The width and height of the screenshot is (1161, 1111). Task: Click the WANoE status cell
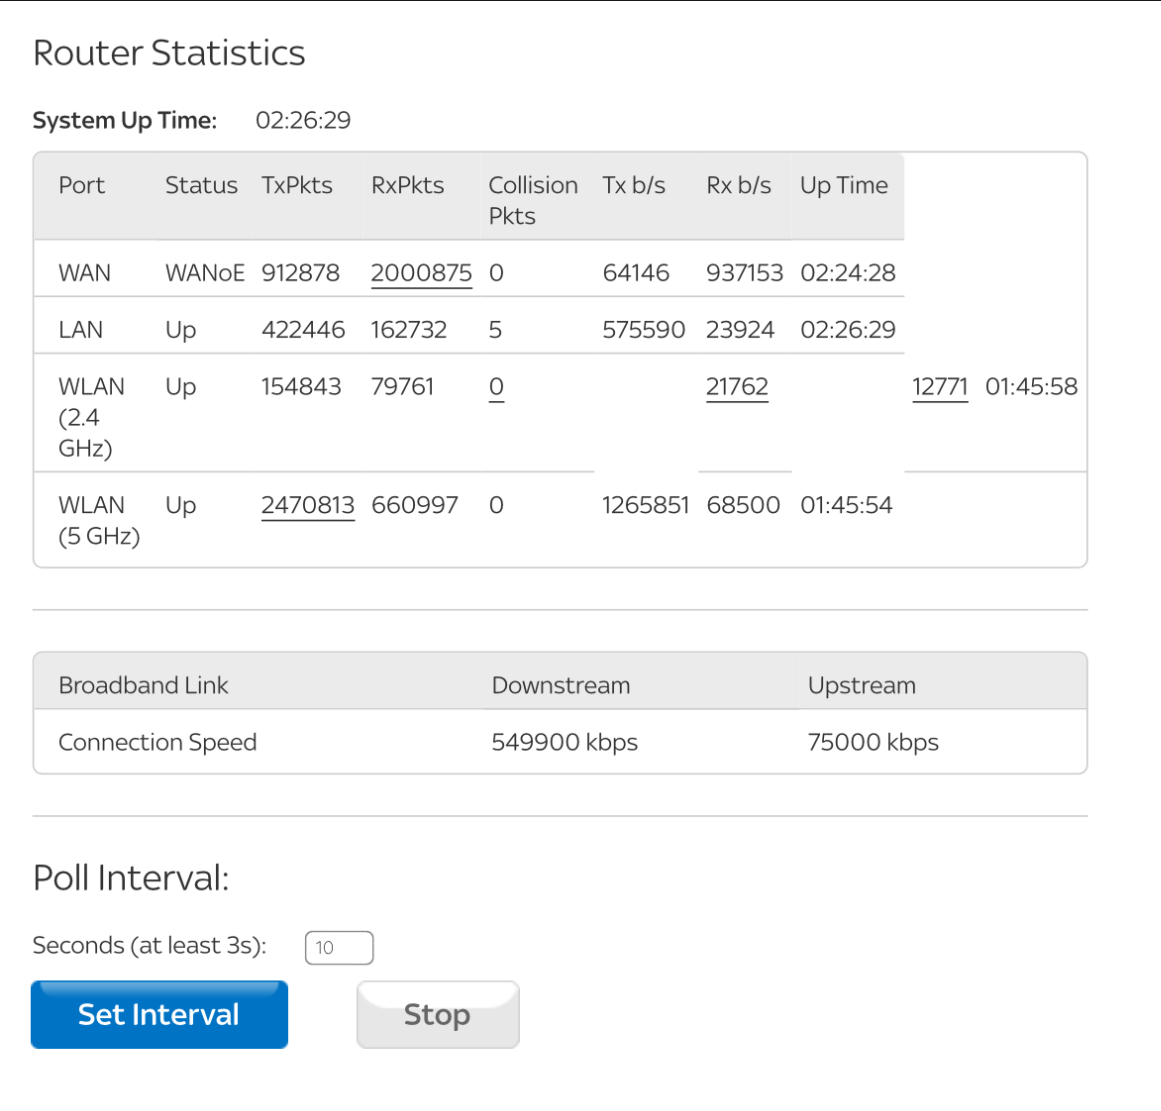point(204,273)
